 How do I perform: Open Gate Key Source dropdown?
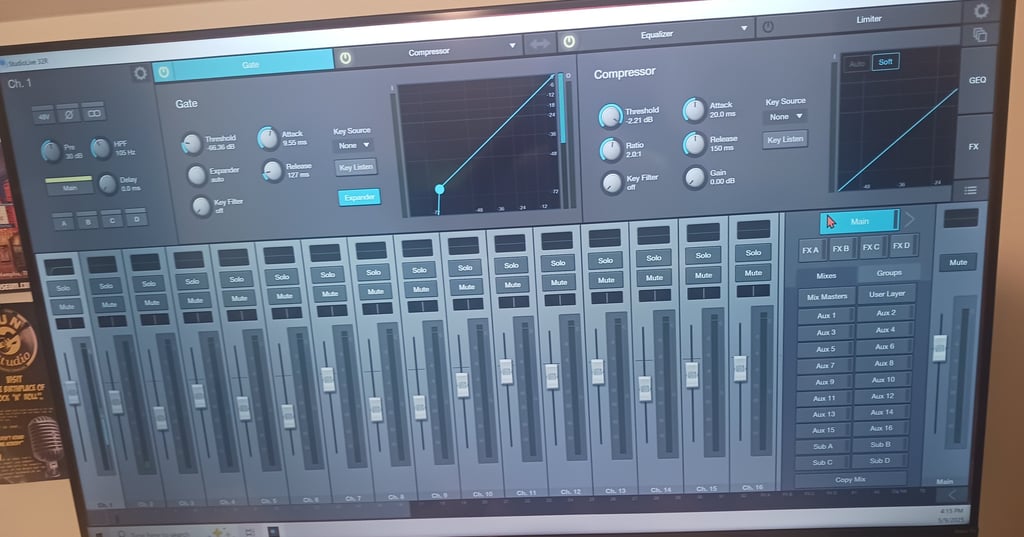point(353,146)
